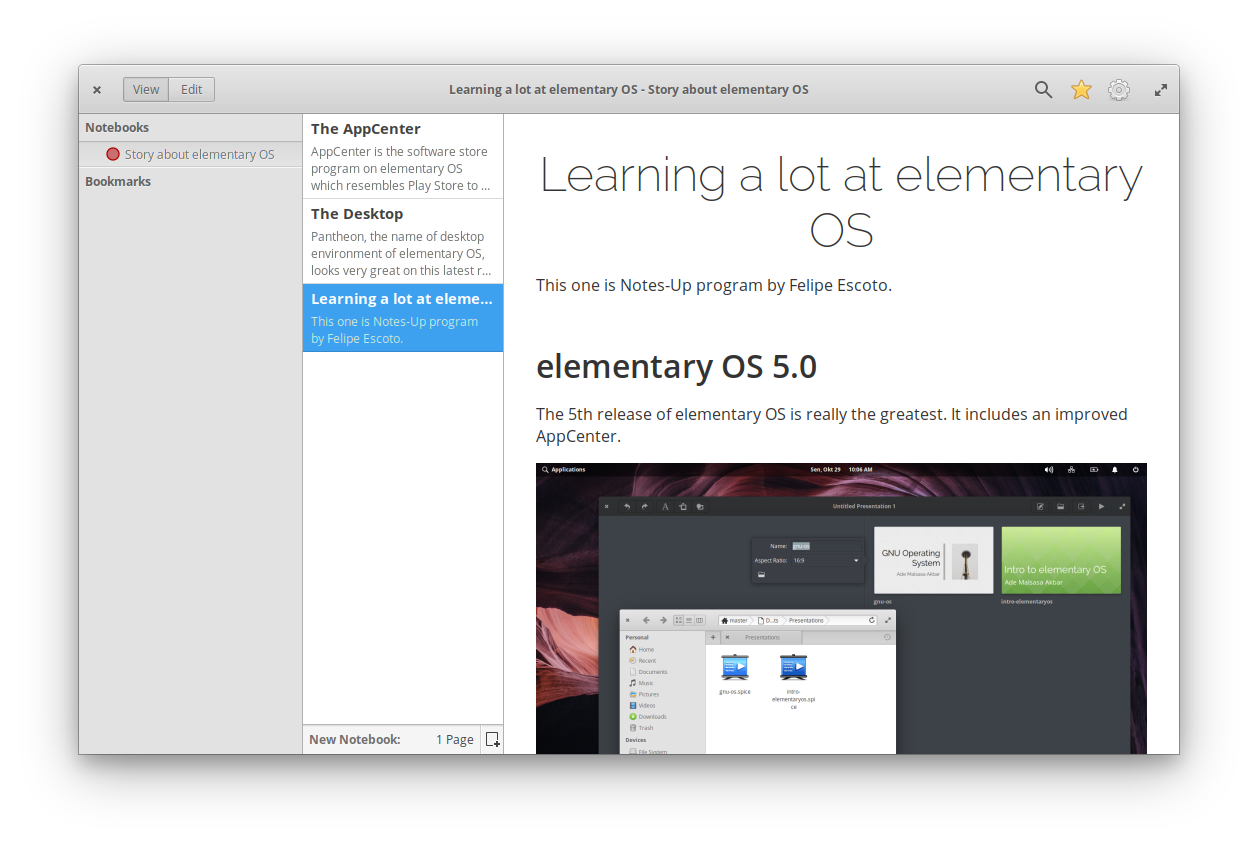Click the red notebook color circle
The image size is (1258, 847).
[x=113, y=154]
